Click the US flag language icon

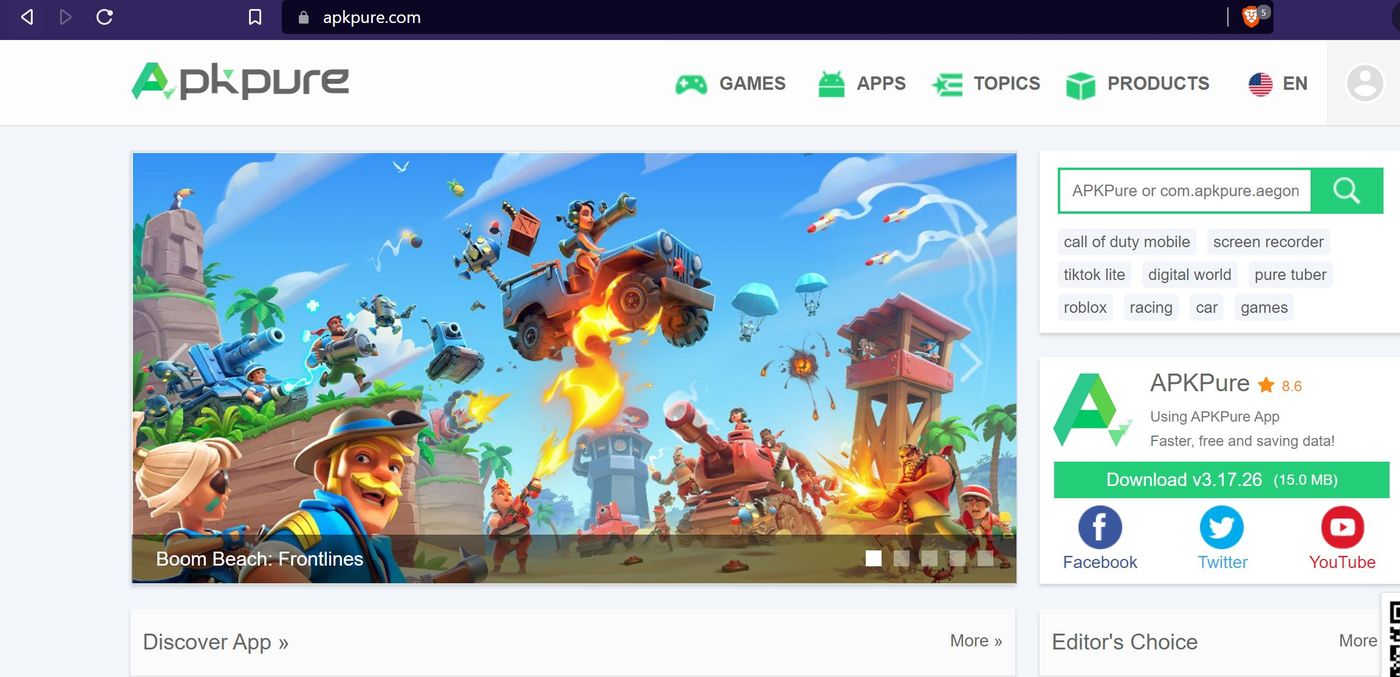[1260, 84]
